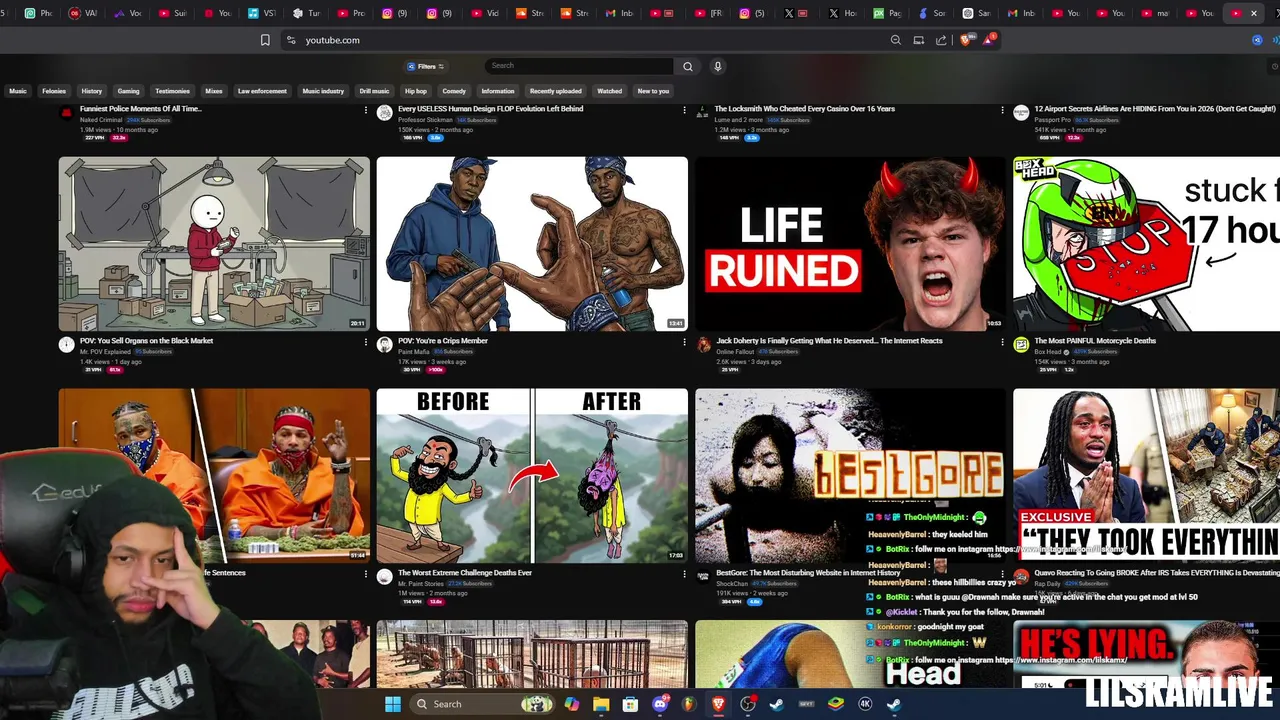This screenshot has height=720, width=1280.
Task: Click Paint Mafia channel avatar
Action: [x=384, y=345]
